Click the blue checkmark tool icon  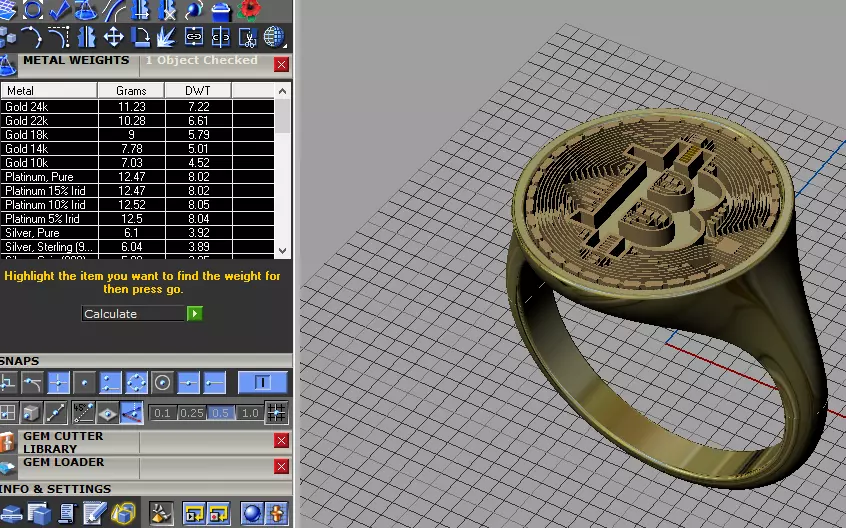58,10
